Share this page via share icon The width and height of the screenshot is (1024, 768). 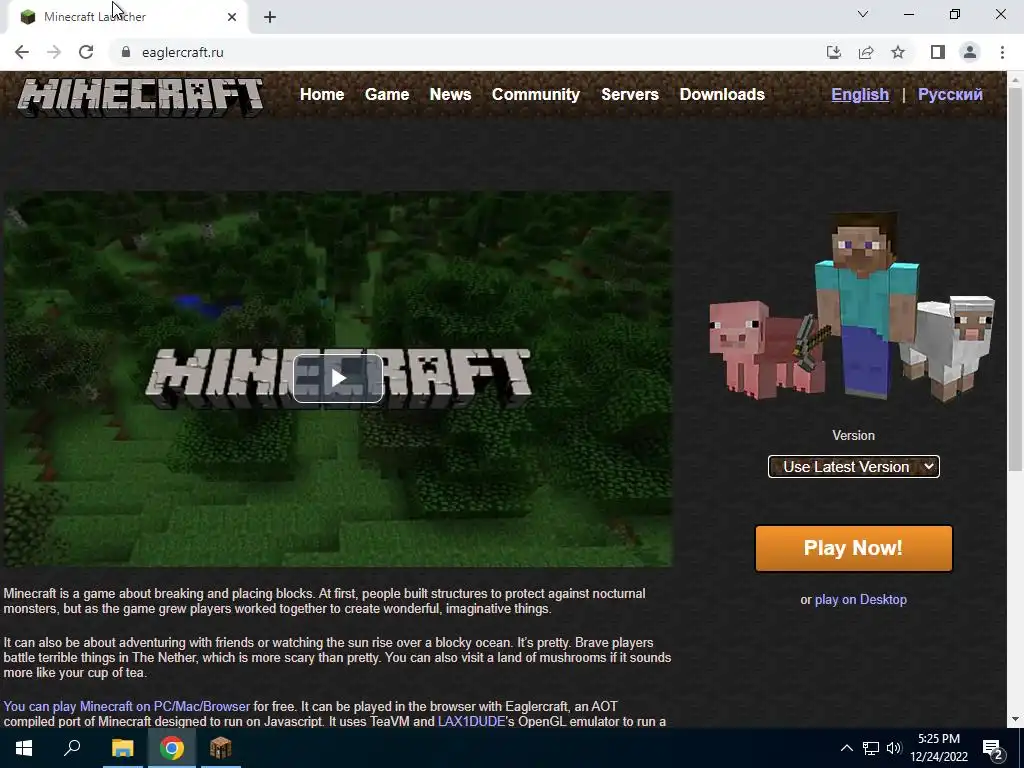point(866,52)
